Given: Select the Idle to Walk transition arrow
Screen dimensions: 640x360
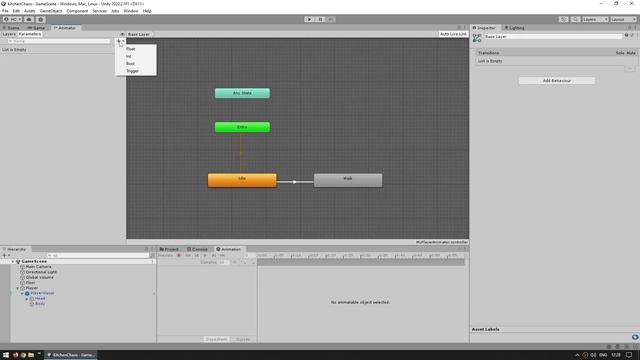Looking at the screenshot, I should [295, 182].
